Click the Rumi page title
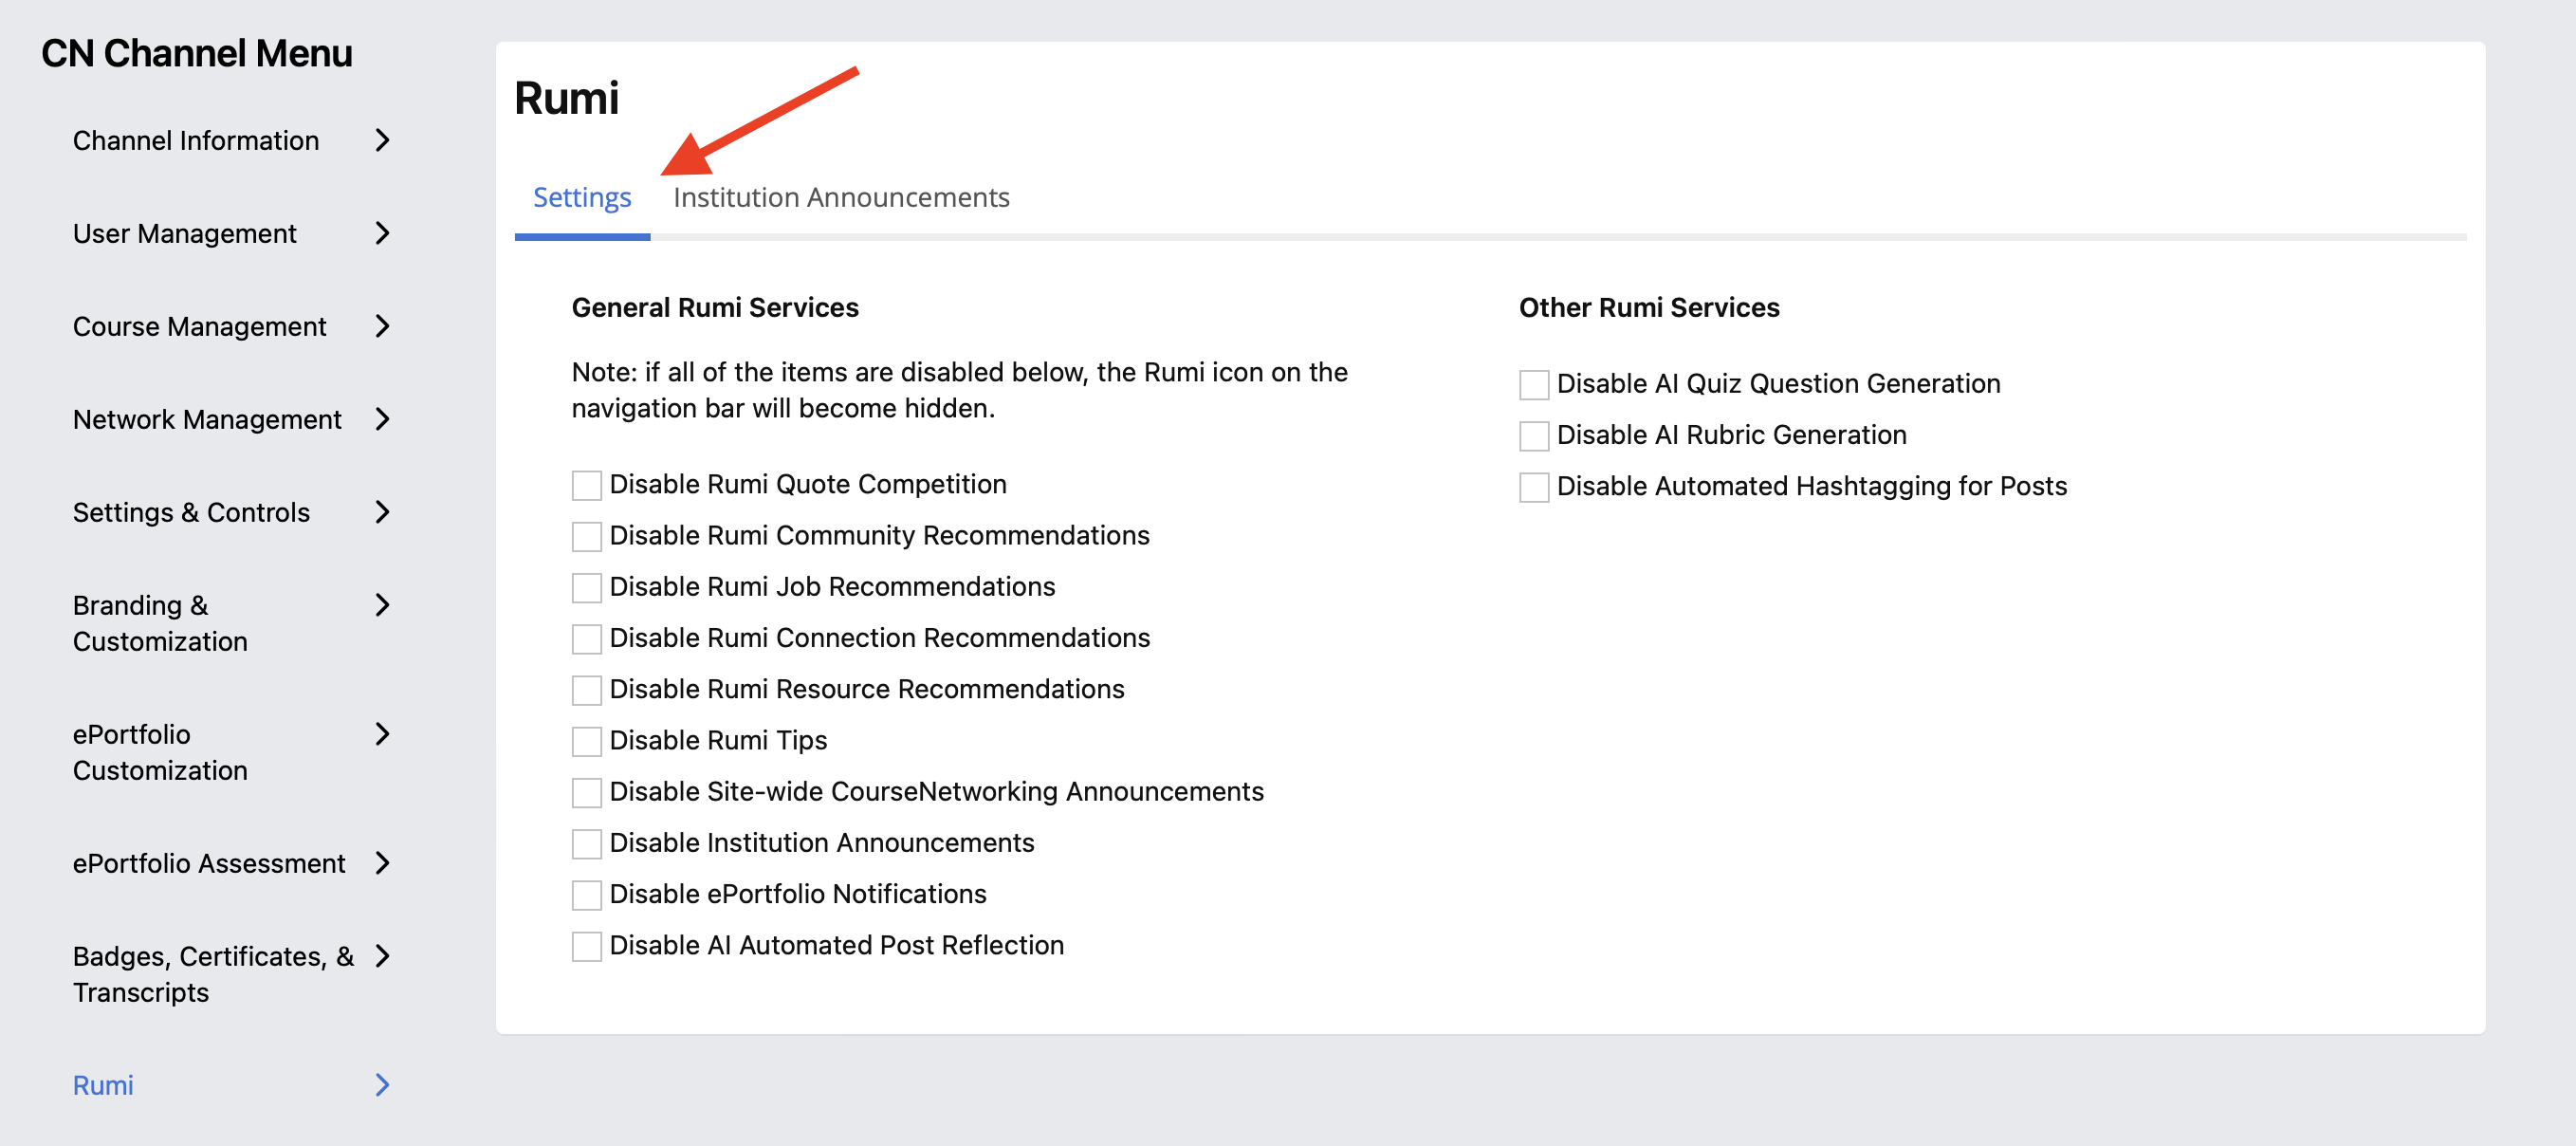The width and height of the screenshot is (2576, 1146). pyautogui.click(x=567, y=98)
